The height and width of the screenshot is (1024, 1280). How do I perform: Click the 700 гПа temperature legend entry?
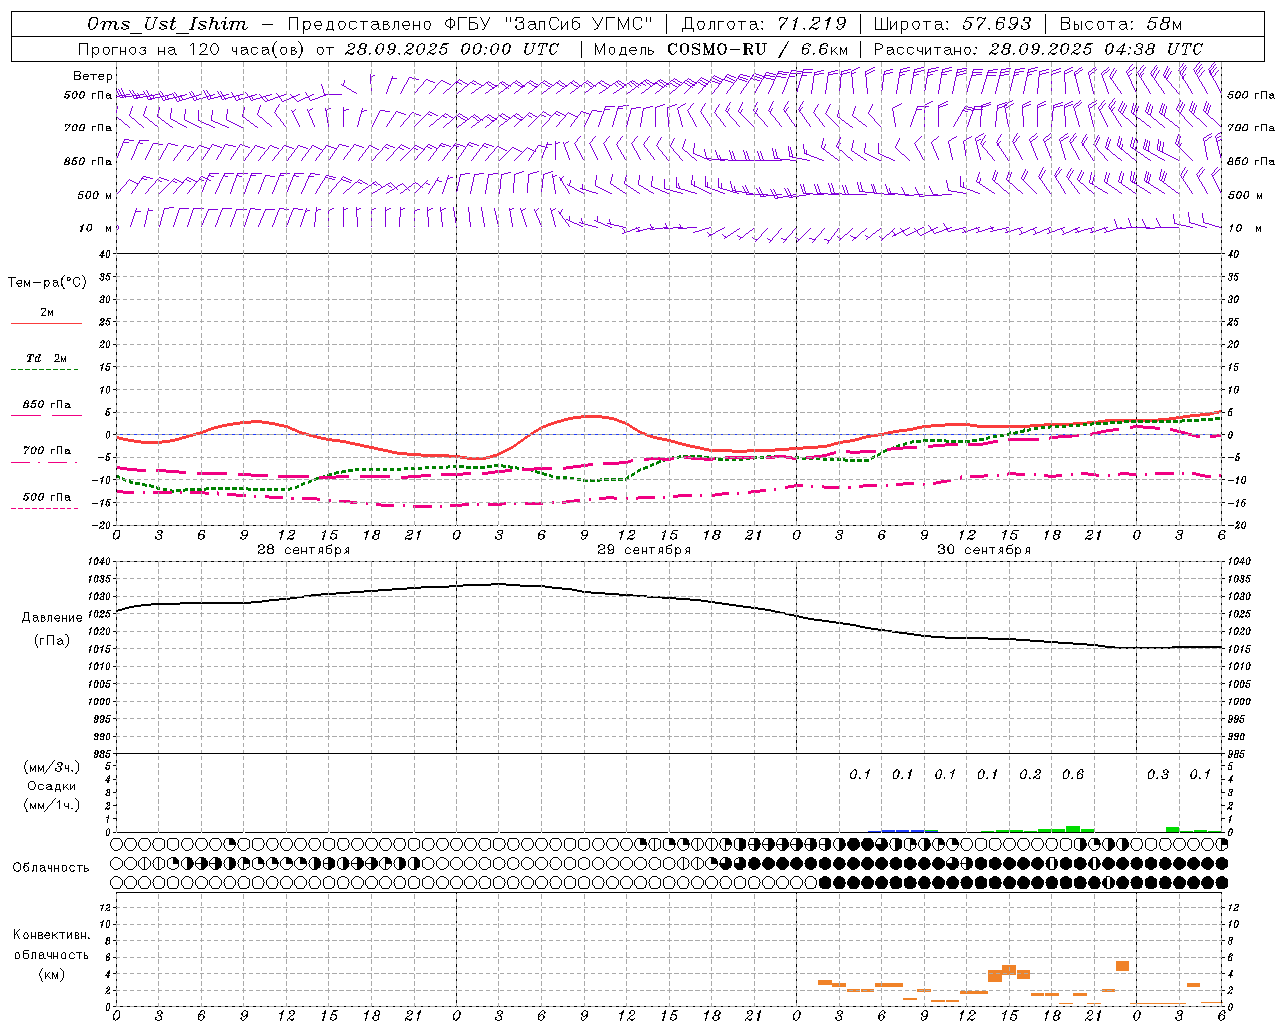point(46,451)
